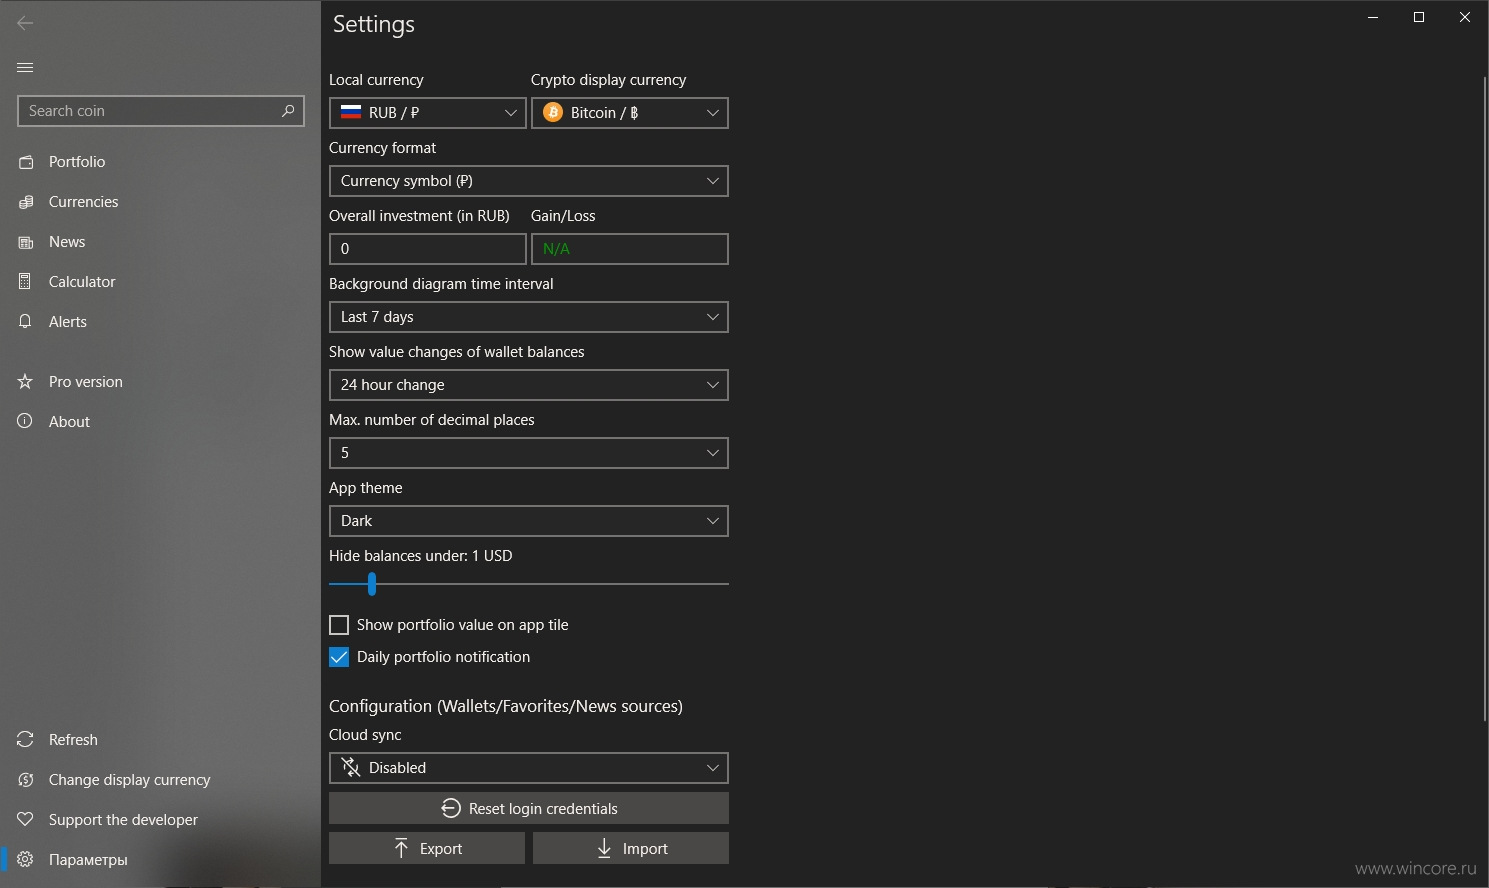Image resolution: width=1489 pixels, height=888 pixels.
Task: Expand the Cloud sync Disabled dropdown
Action: 529,768
